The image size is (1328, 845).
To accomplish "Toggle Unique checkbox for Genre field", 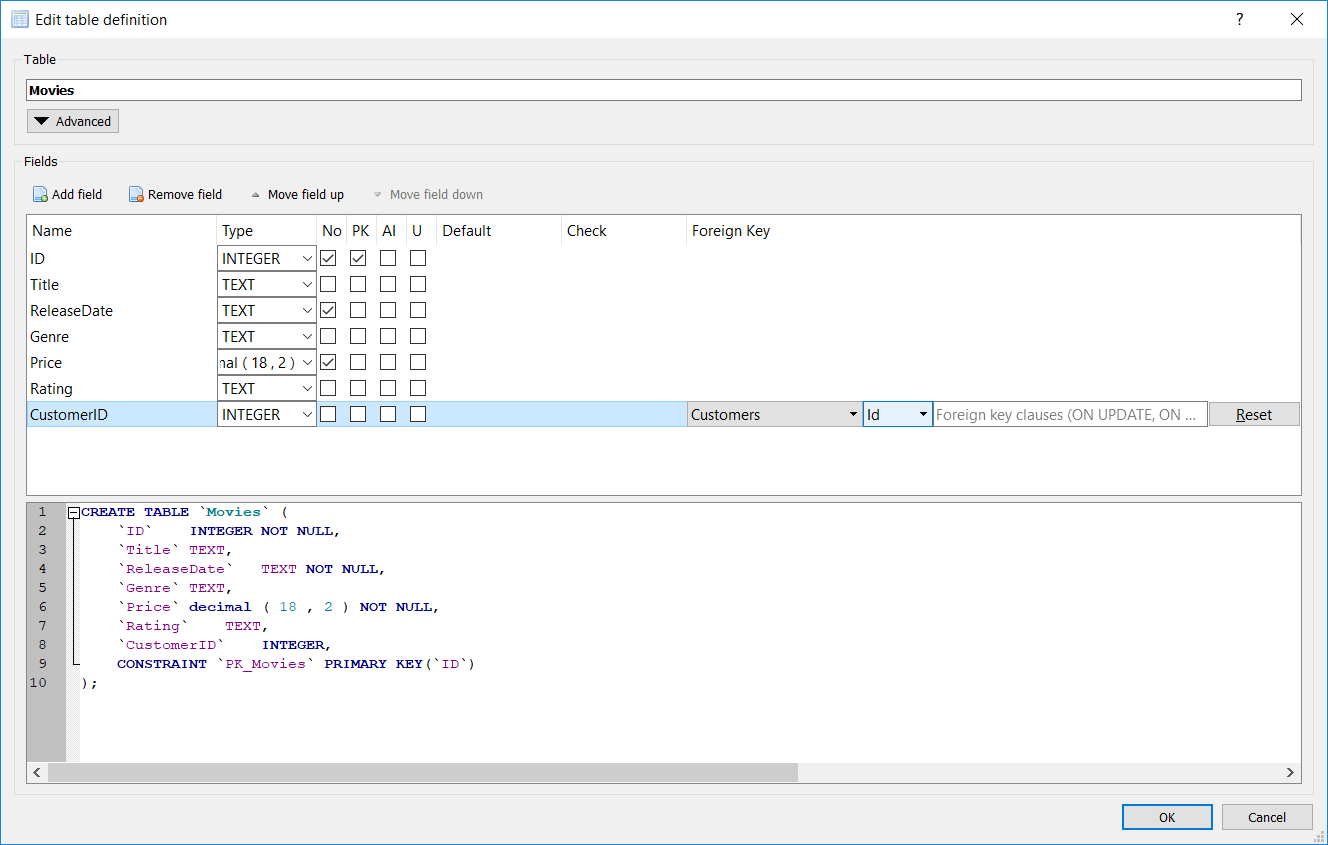I will pyautogui.click(x=418, y=337).
